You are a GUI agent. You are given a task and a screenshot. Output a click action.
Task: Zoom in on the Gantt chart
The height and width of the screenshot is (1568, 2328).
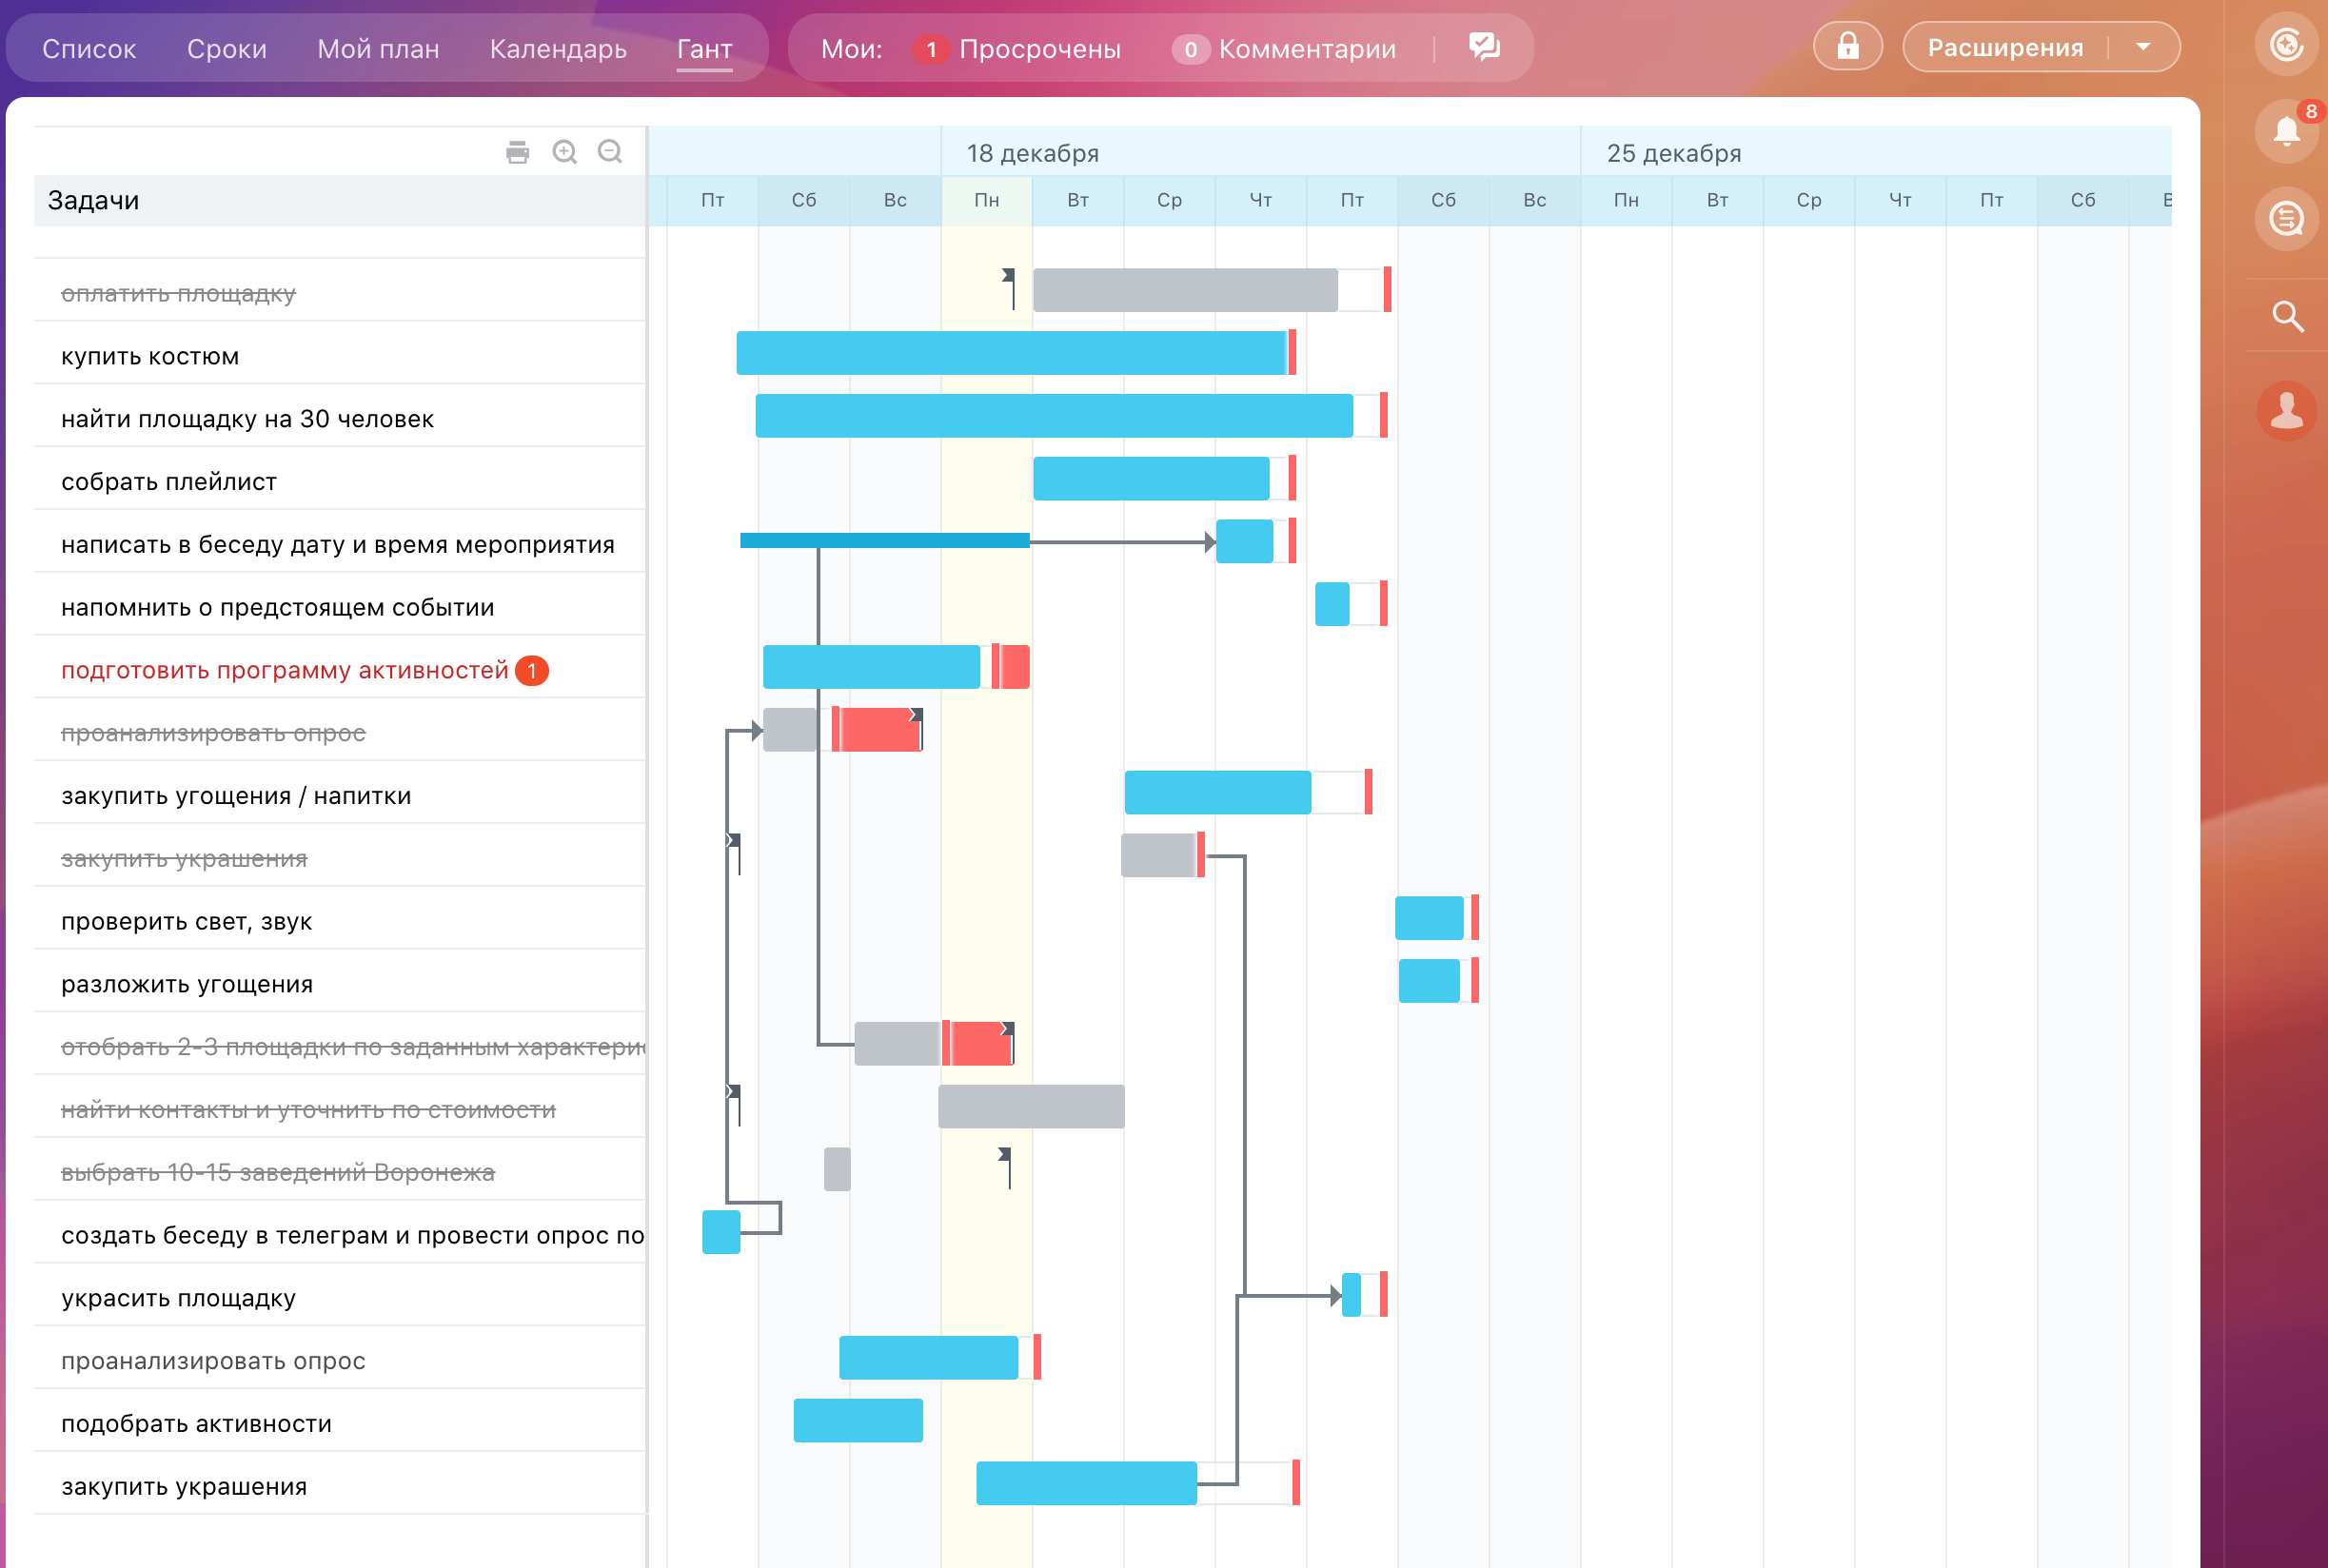[x=565, y=152]
